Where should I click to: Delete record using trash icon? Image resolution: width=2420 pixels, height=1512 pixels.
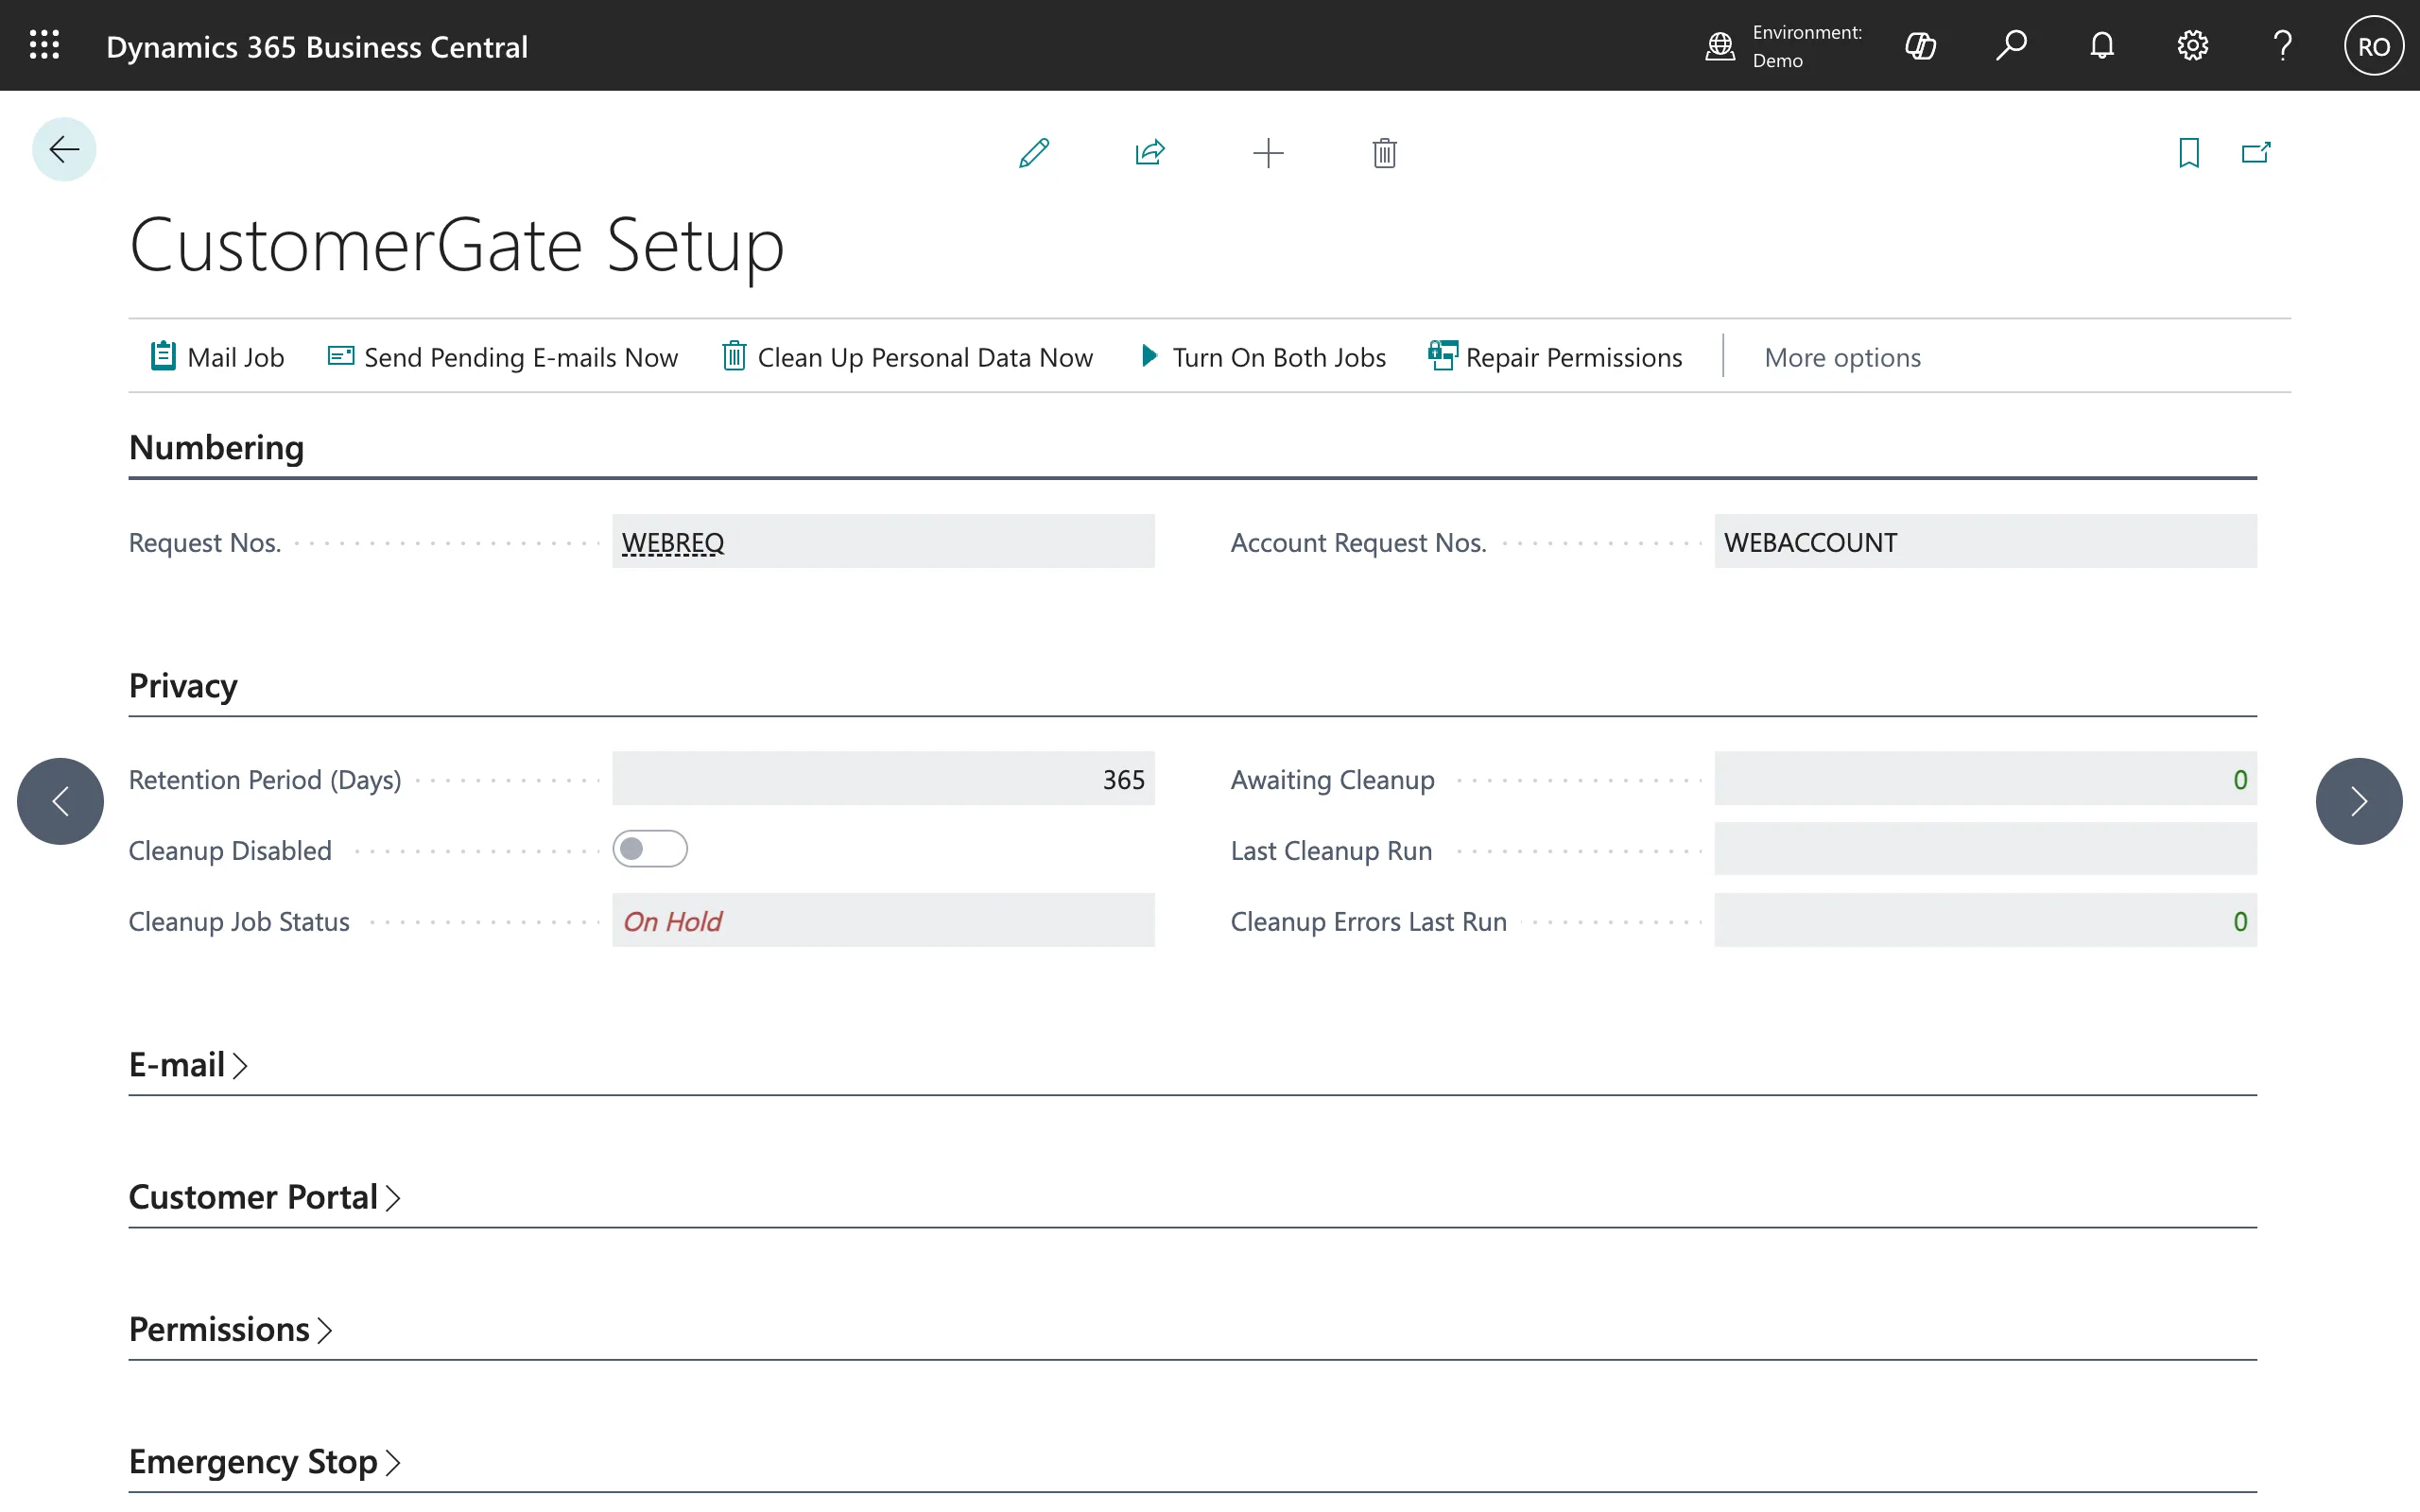click(x=1384, y=153)
